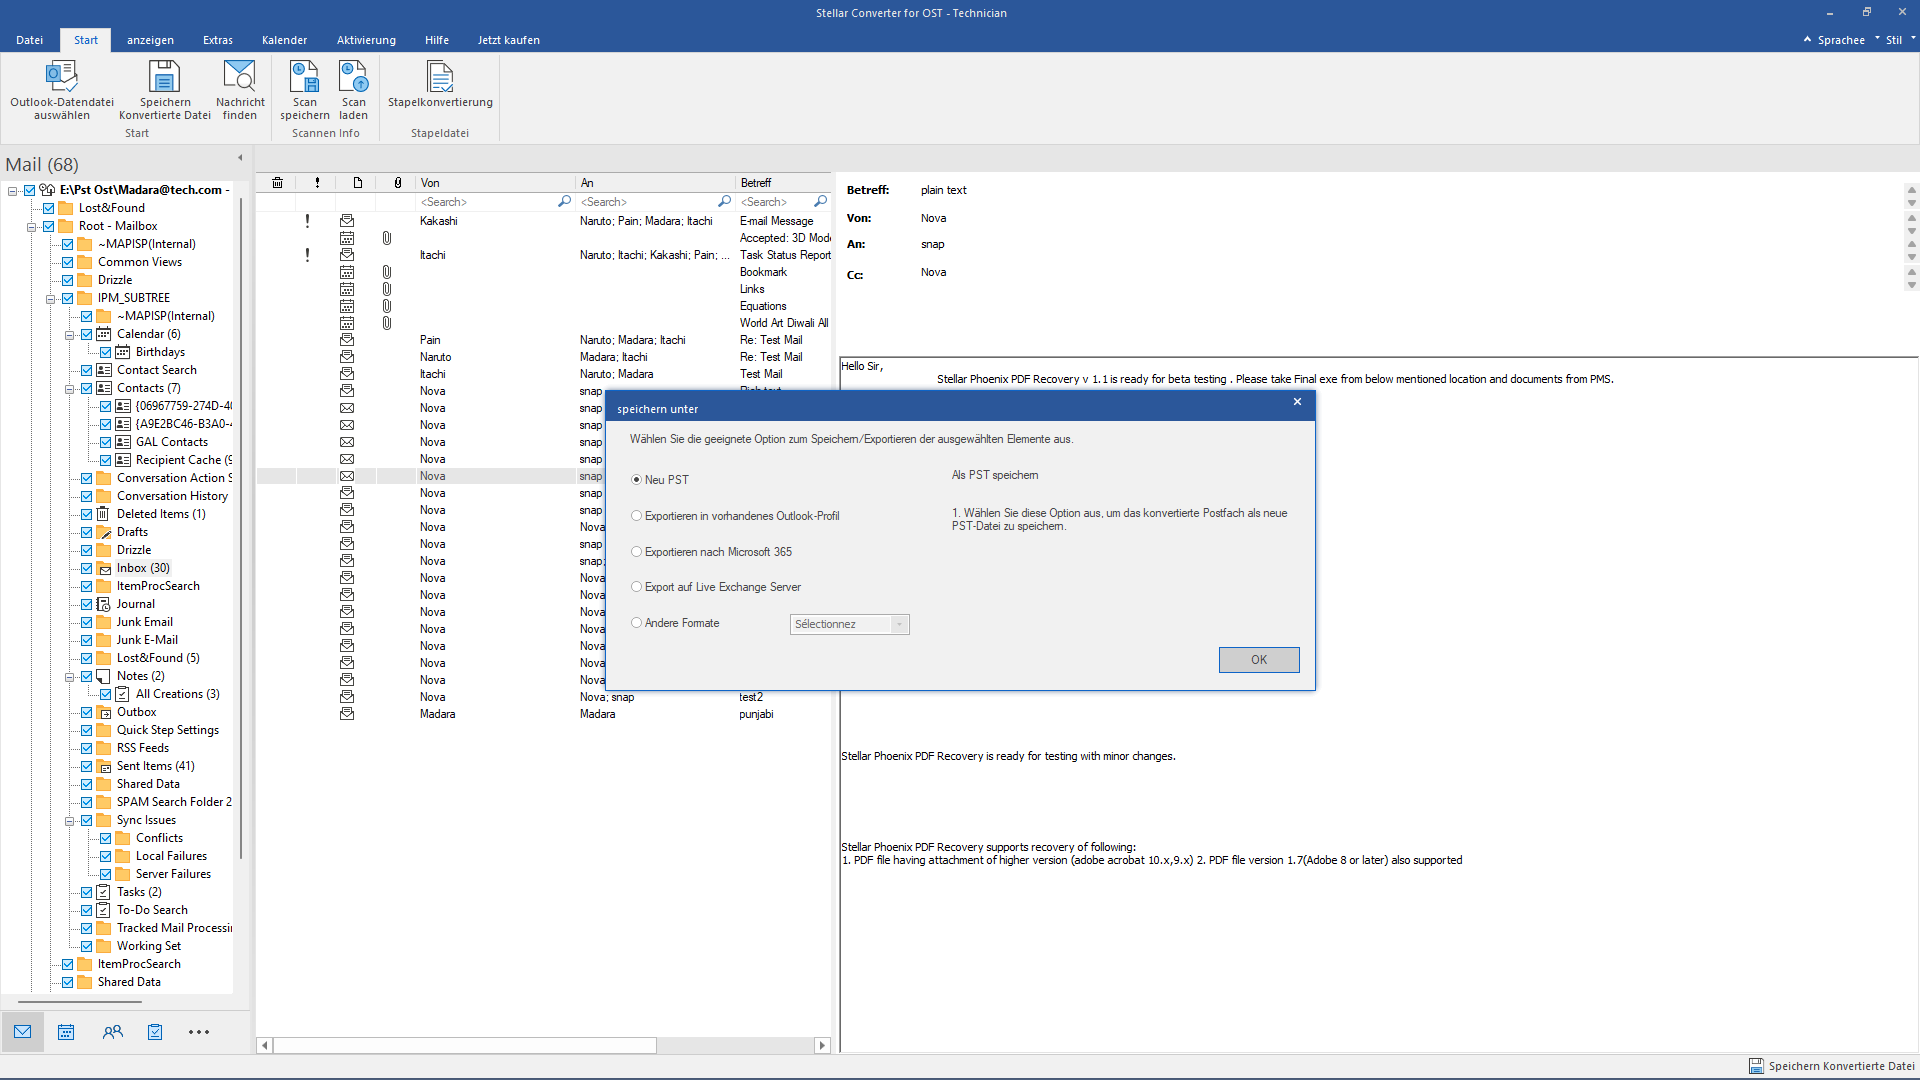
Task: Open Stapelkonvertierung tool
Action: 440,84
